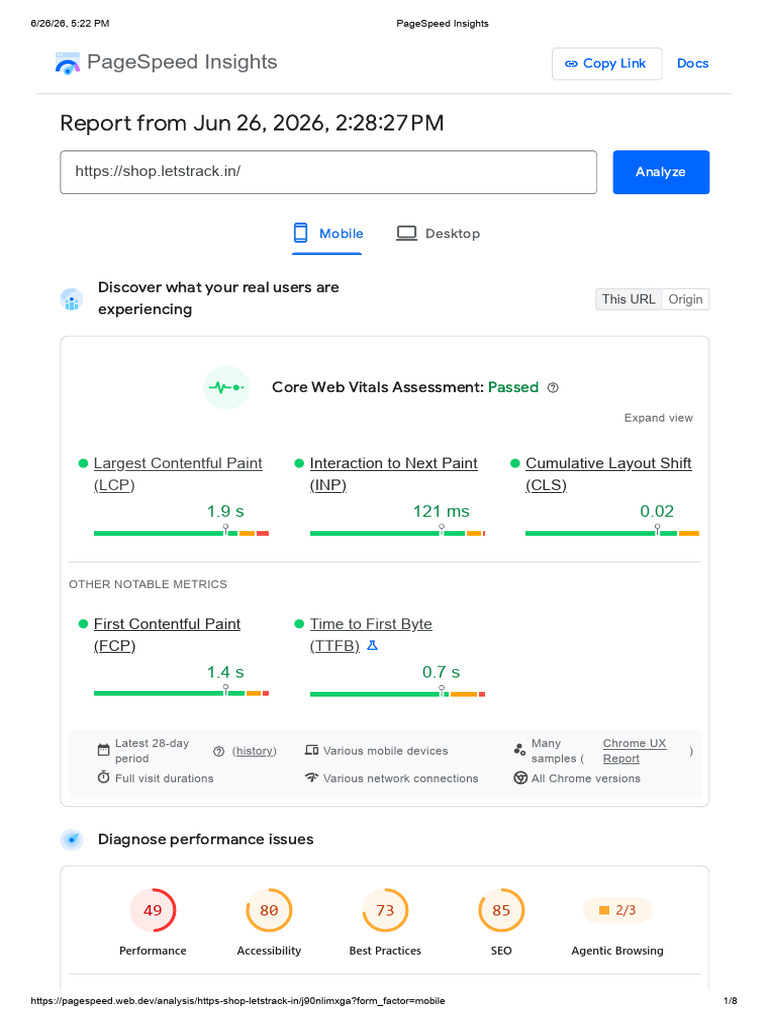This screenshot has width=768, height=1024.
Task: Switch to the Desktop tab
Action: pyautogui.click(x=438, y=234)
